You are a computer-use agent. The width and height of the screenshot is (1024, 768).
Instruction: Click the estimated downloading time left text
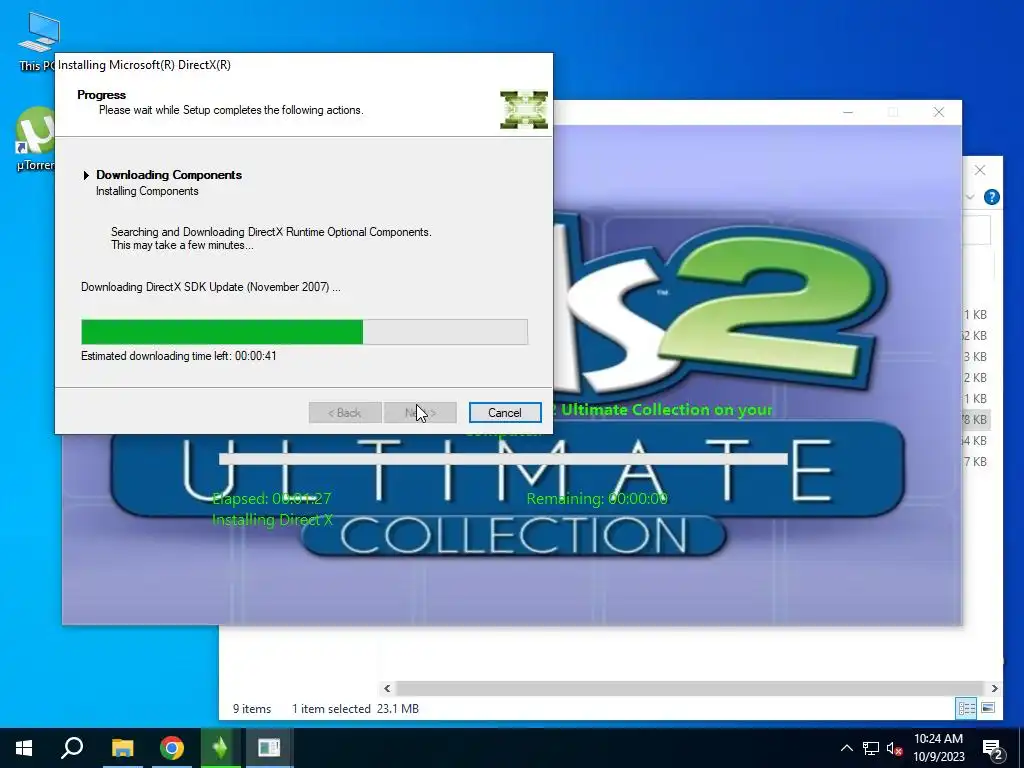(178, 356)
